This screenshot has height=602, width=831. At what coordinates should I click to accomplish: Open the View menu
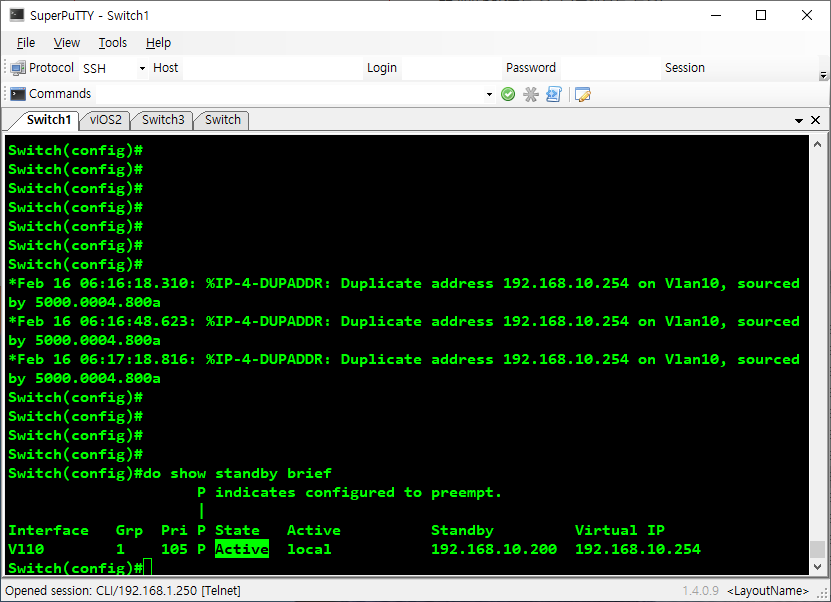(66, 42)
